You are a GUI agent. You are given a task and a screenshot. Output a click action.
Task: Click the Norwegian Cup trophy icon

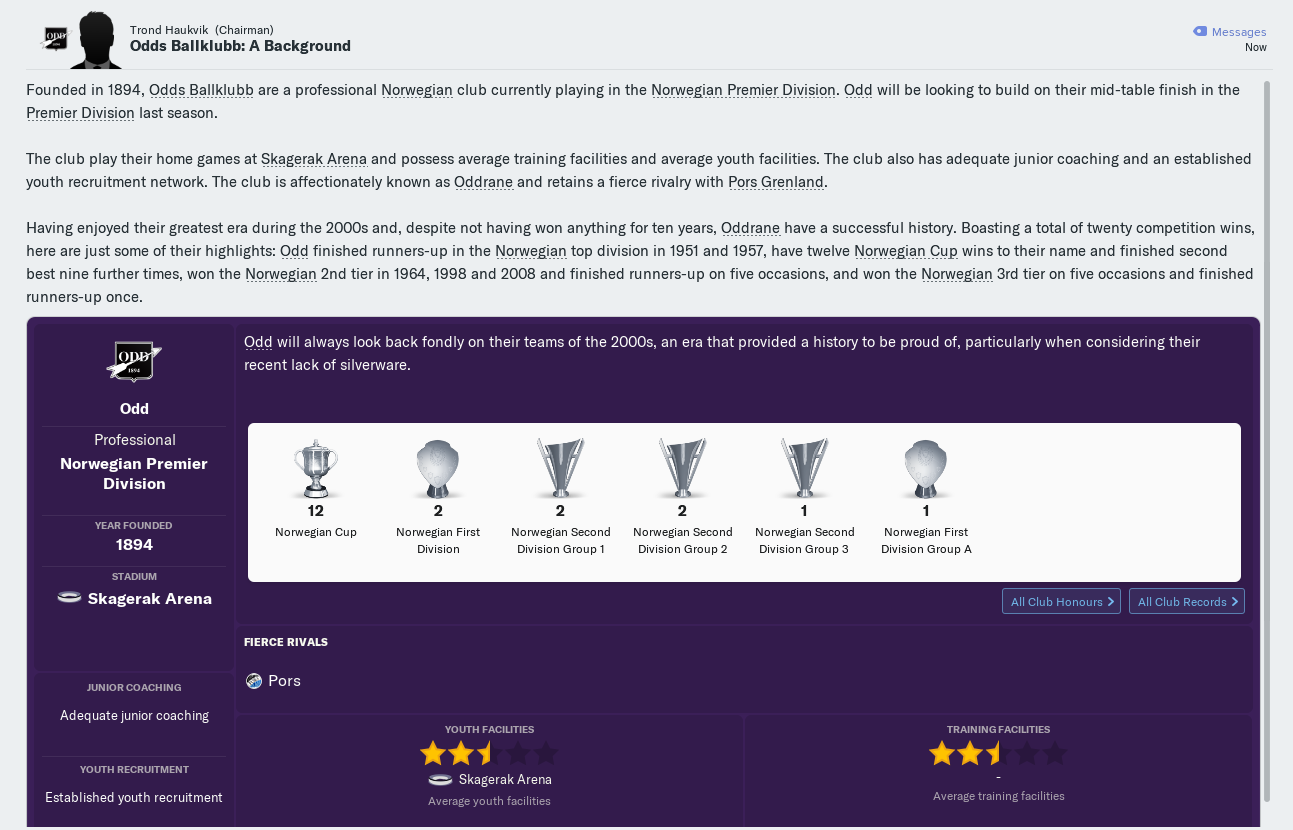(316, 468)
